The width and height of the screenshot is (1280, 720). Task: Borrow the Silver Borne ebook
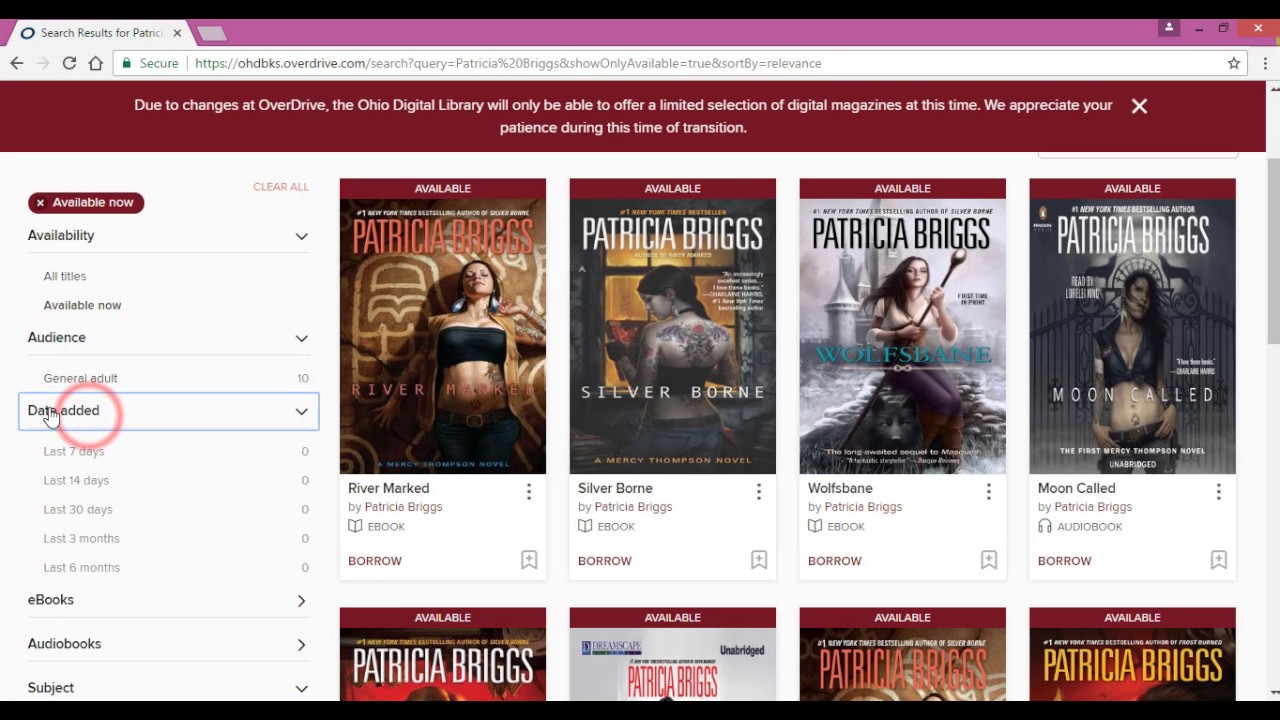[x=605, y=561]
